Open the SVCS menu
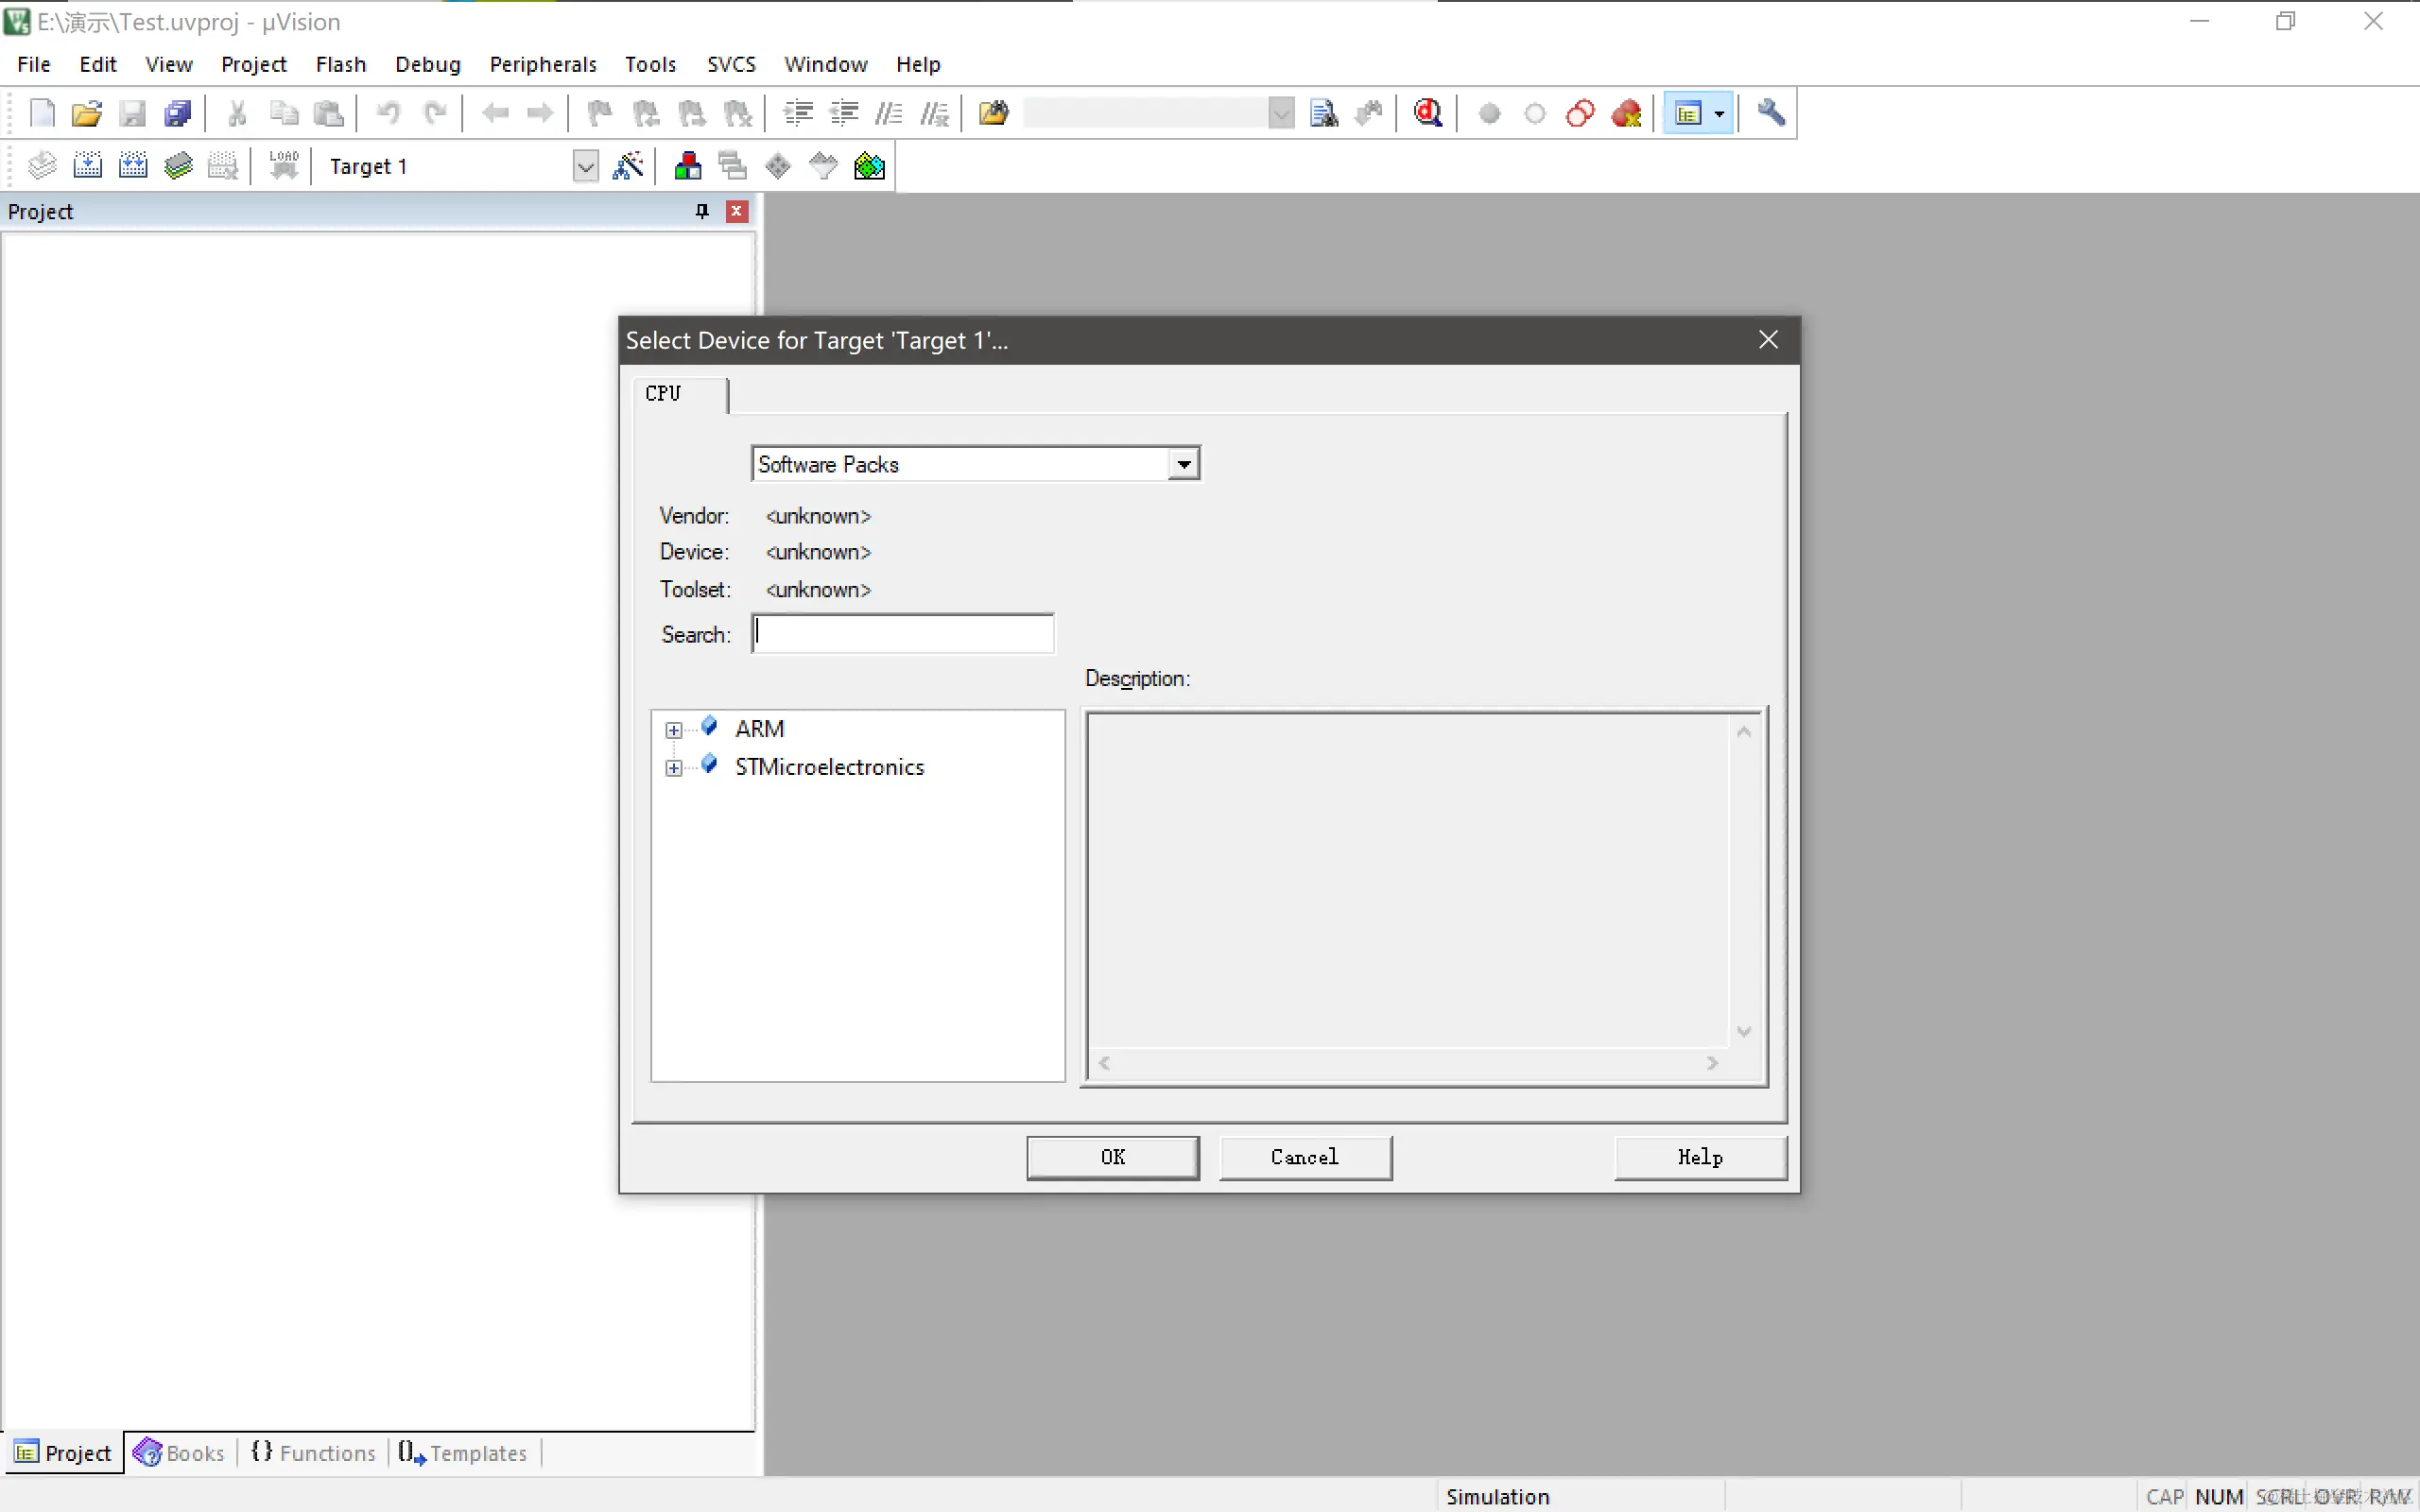This screenshot has width=2420, height=1512. click(731, 64)
